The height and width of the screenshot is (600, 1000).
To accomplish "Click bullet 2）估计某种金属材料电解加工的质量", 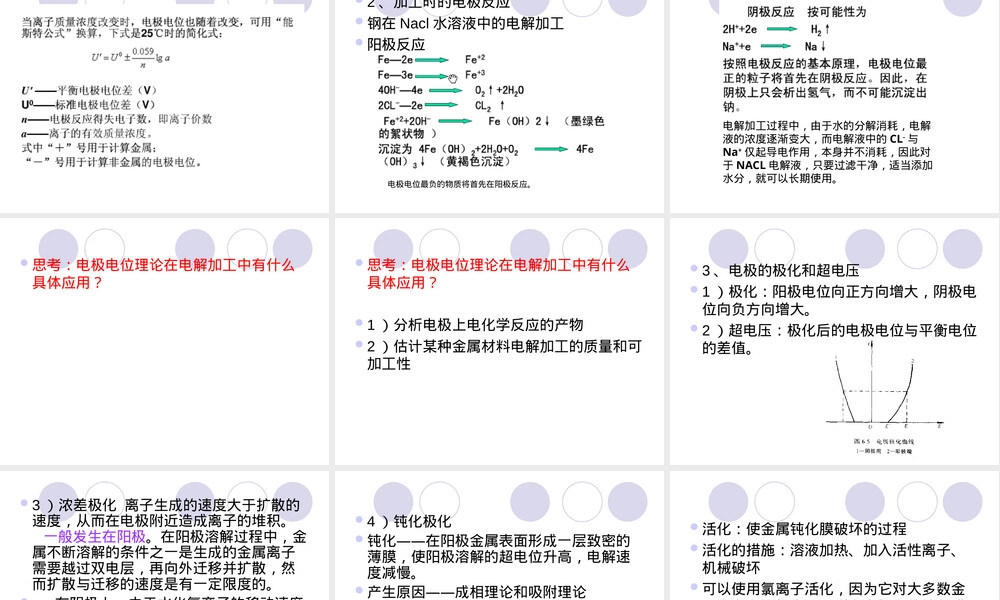I will pos(504,355).
